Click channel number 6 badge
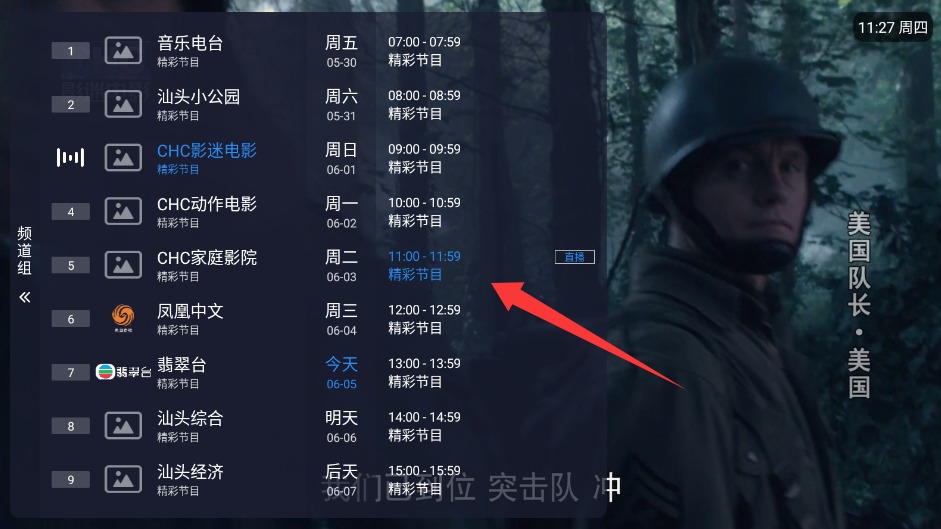Image resolution: width=941 pixels, height=529 pixels. (70, 319)
